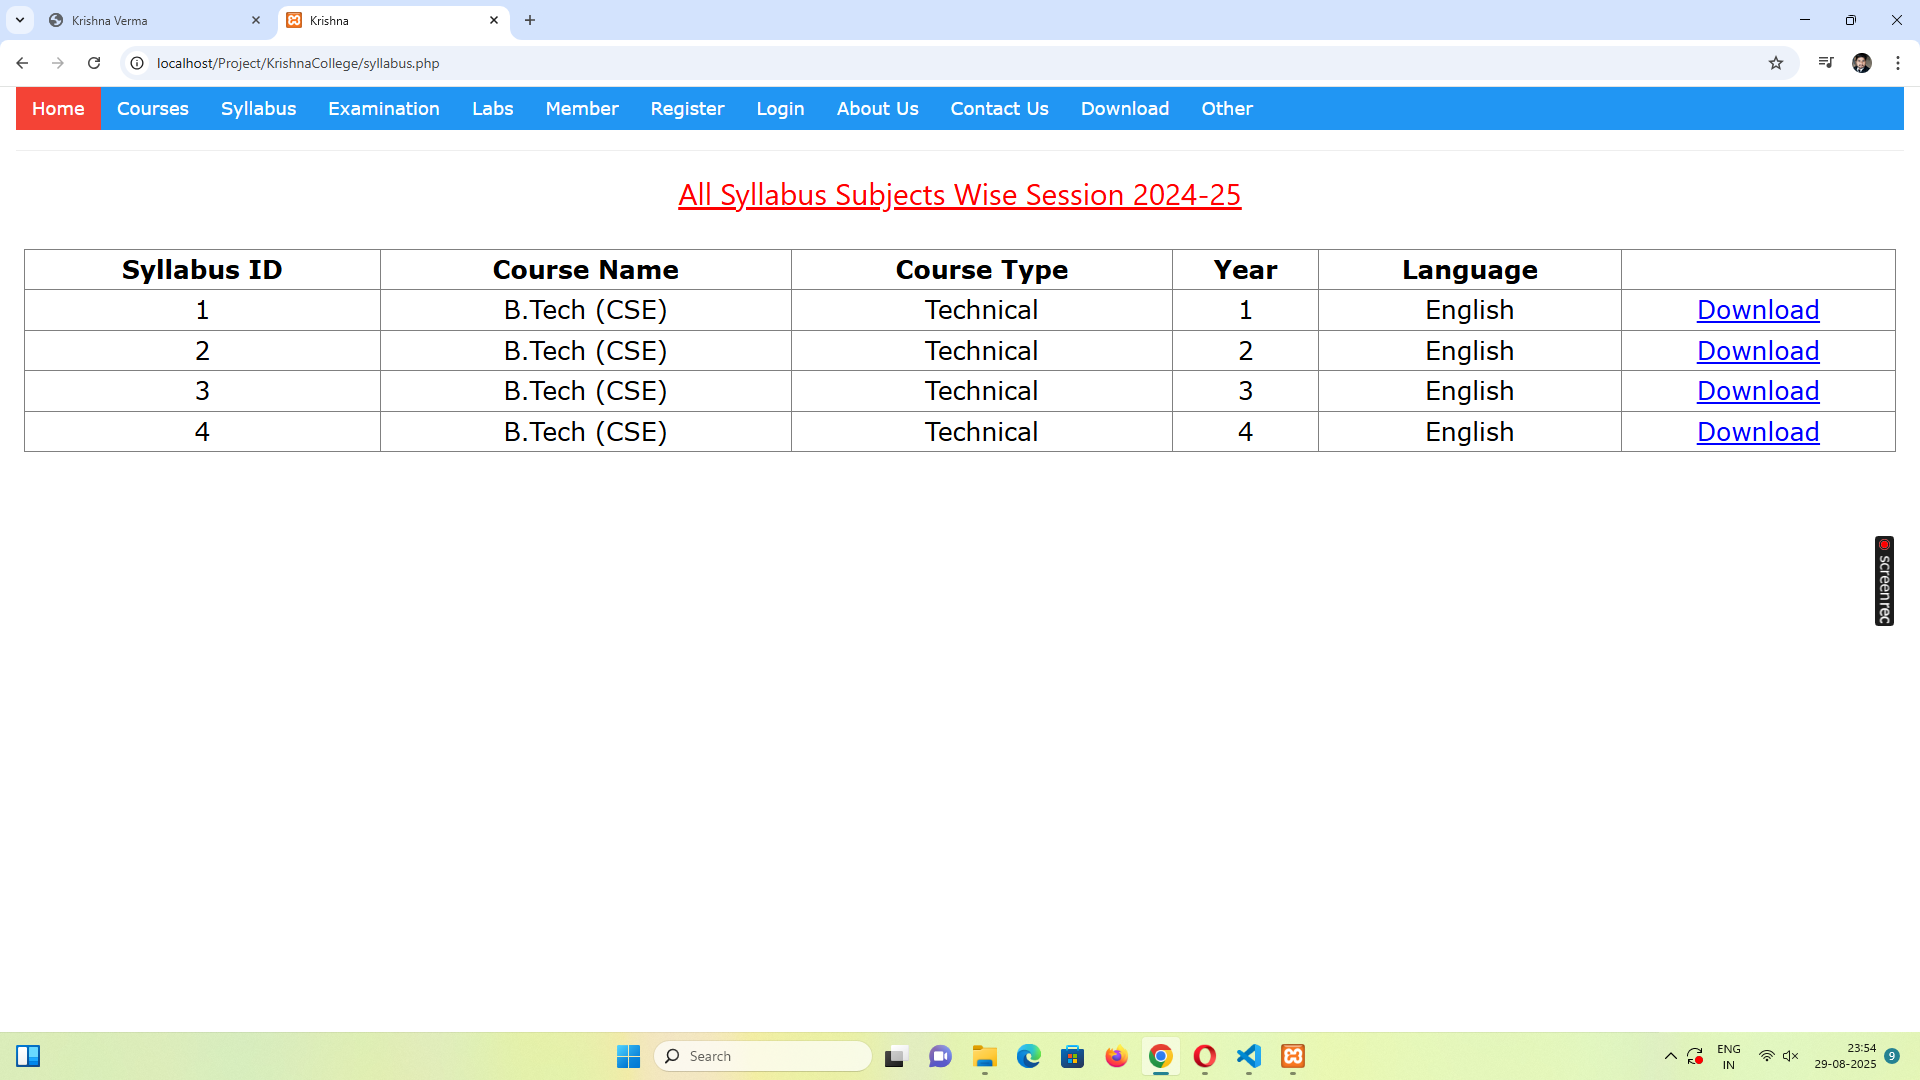The image size is (1920, 1080).
Task: Open Opera browser from taskbar
Action: 1205,1056
